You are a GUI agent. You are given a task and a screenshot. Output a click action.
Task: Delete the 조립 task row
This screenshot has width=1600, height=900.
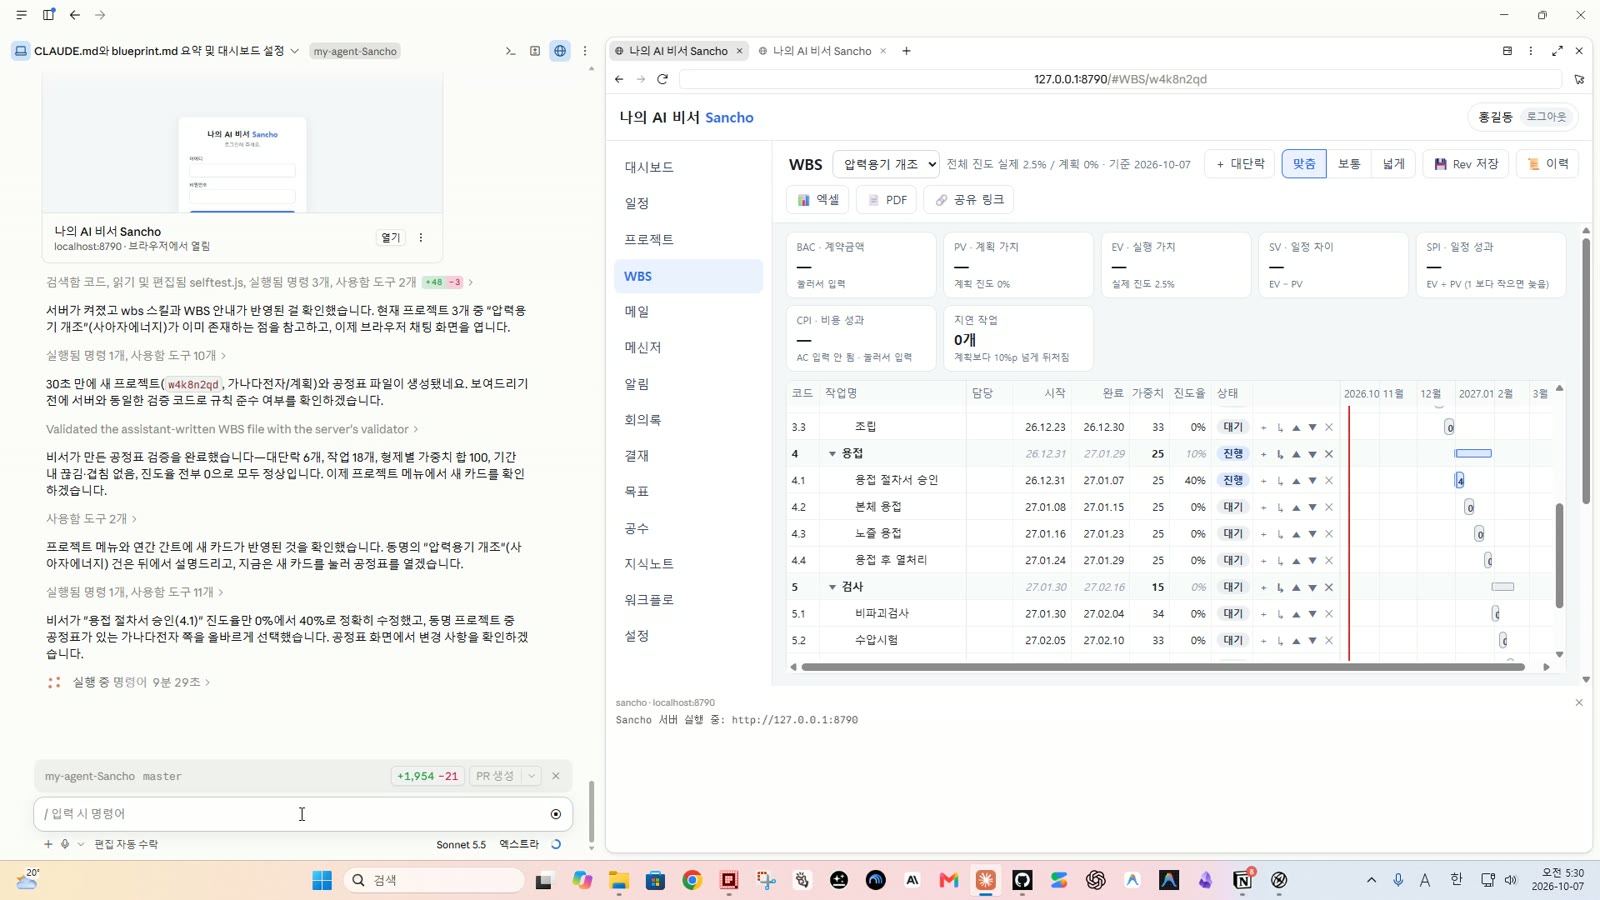(1329, 428)
